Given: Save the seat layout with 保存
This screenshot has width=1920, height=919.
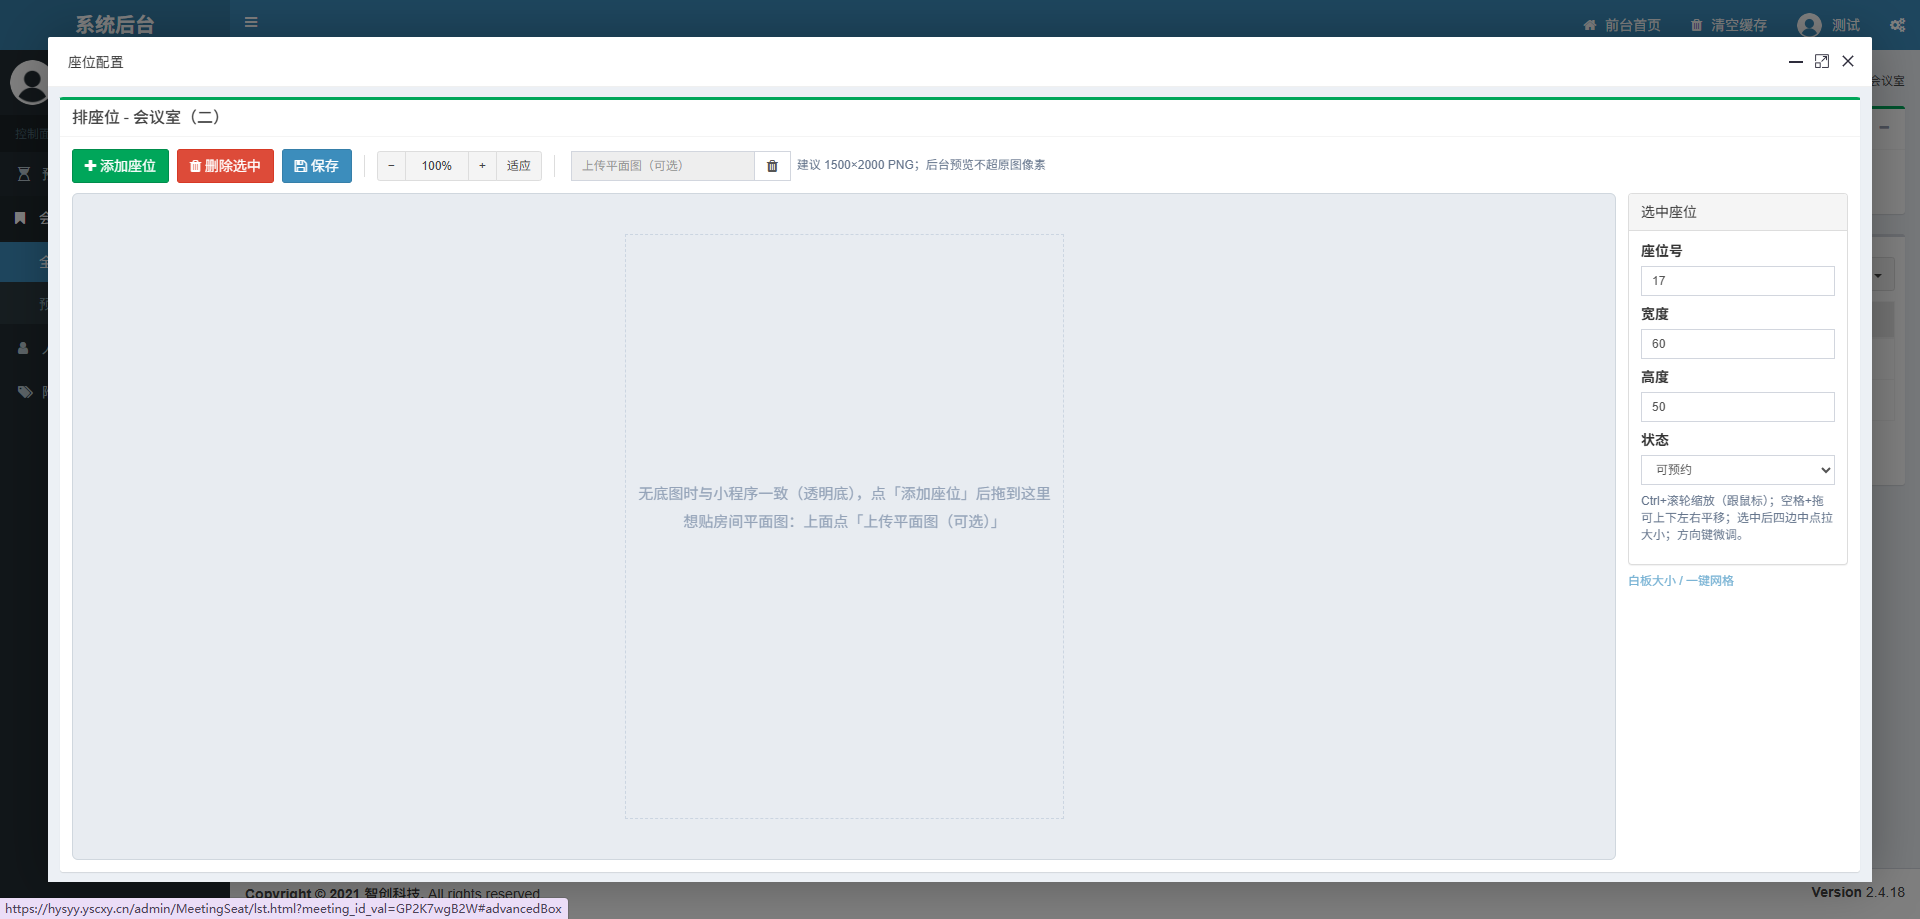Looking at the screenshot, I should [x=317, y=166].
